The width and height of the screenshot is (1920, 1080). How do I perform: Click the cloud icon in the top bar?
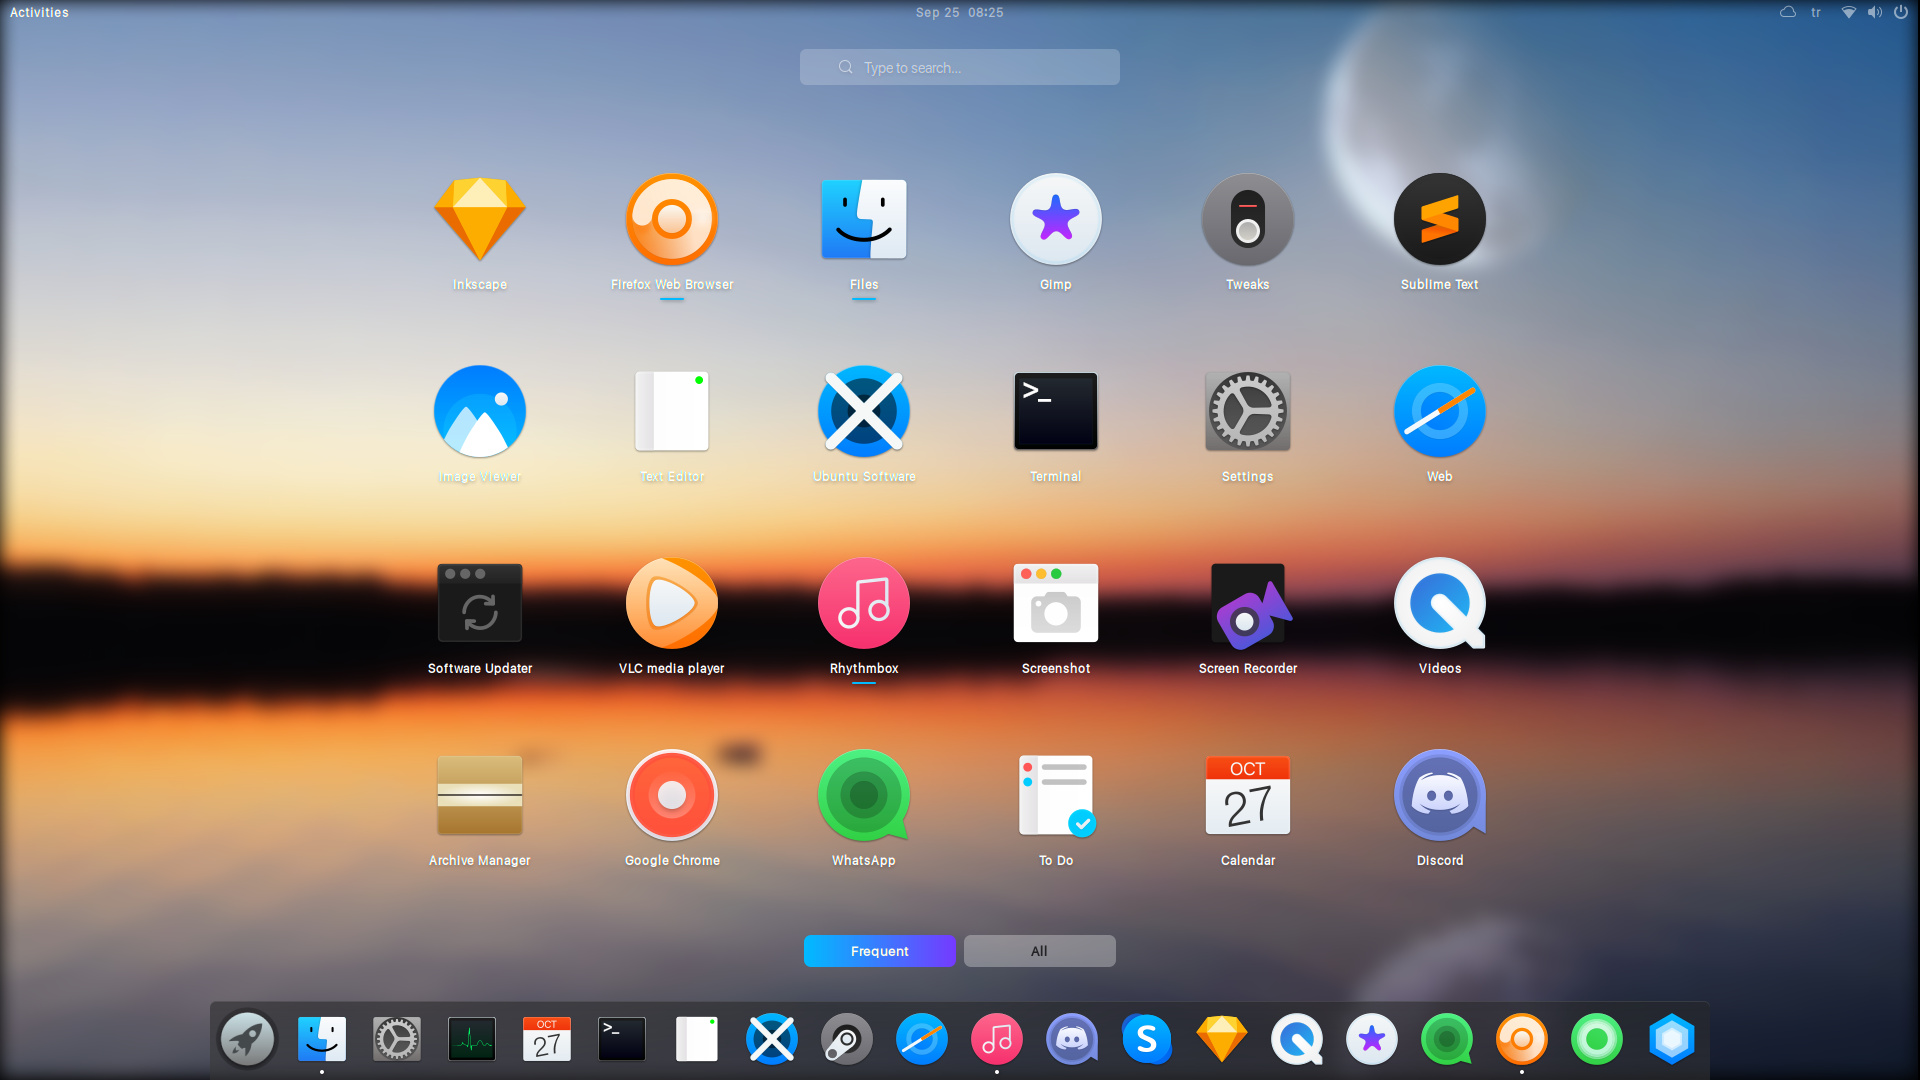(1788, 12)
